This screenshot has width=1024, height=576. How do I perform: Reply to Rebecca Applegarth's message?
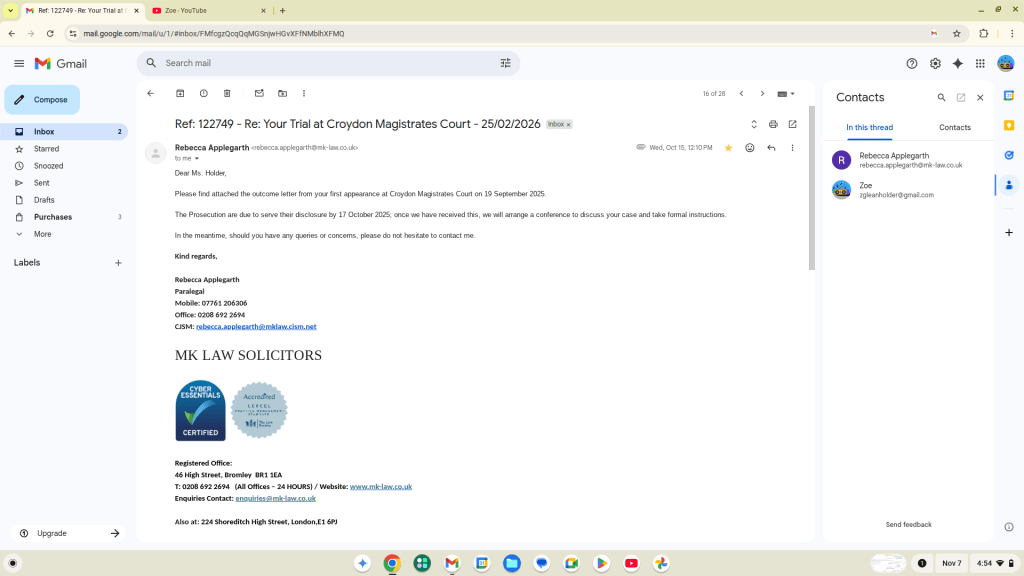(x=771, y=147)
